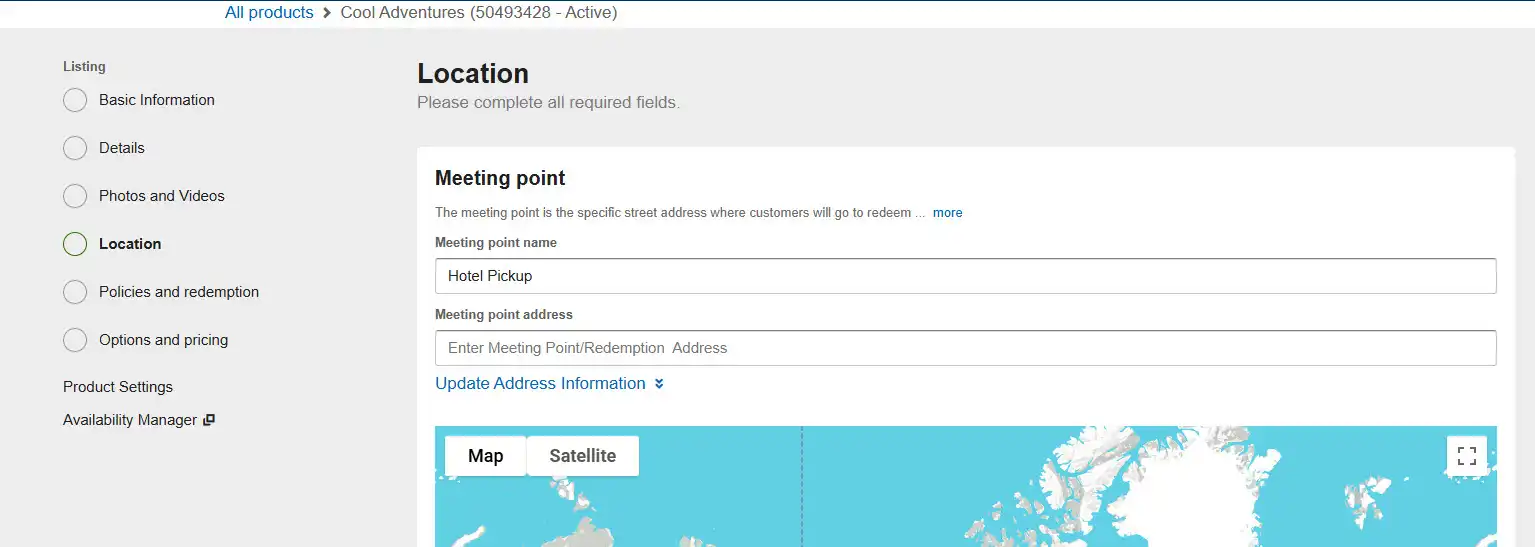Open Availability Manager link

130,420
